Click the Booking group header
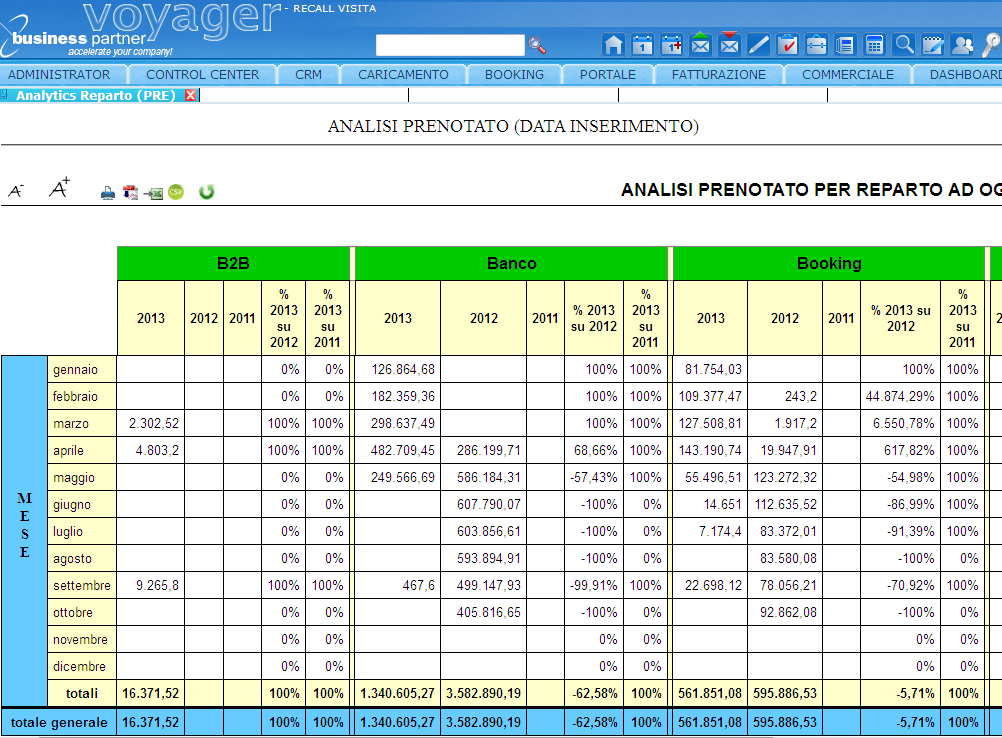The height and width of the screenshot is (738, 1002). [x=829, y=263]
